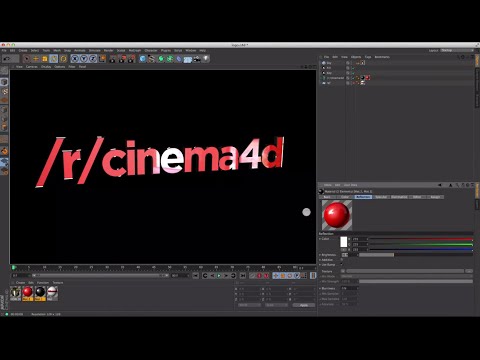
Task: Switch to Model mode in left sidebar
Action: pyautogui.click(x=4, y=82)
